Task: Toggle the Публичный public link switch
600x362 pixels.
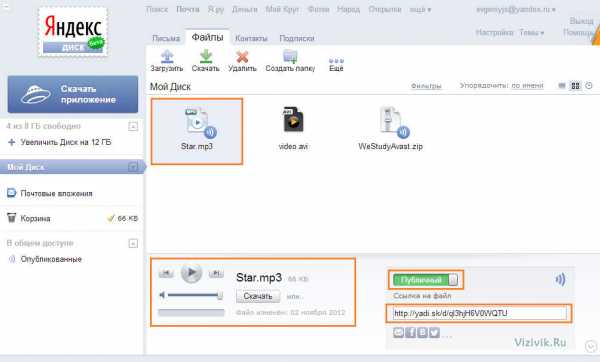Action: coord(426,280)
